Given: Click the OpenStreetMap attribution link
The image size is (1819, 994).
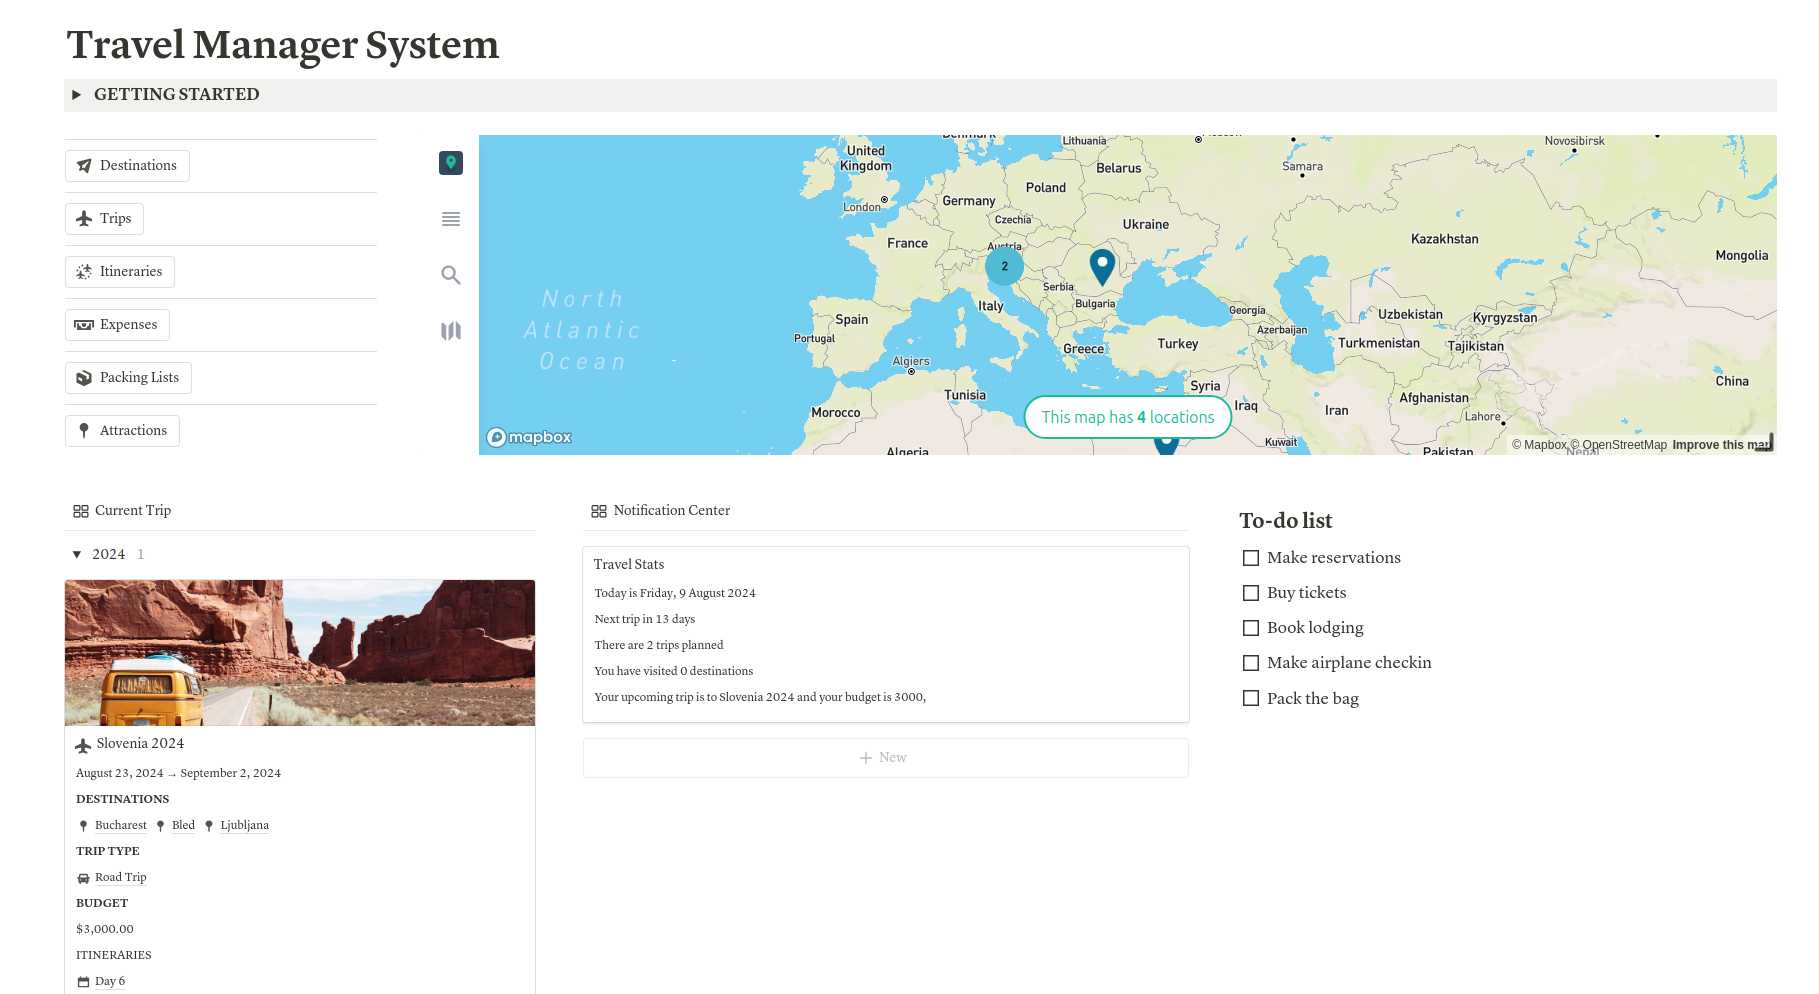Looking at the screenshot, I should 1619,445.
